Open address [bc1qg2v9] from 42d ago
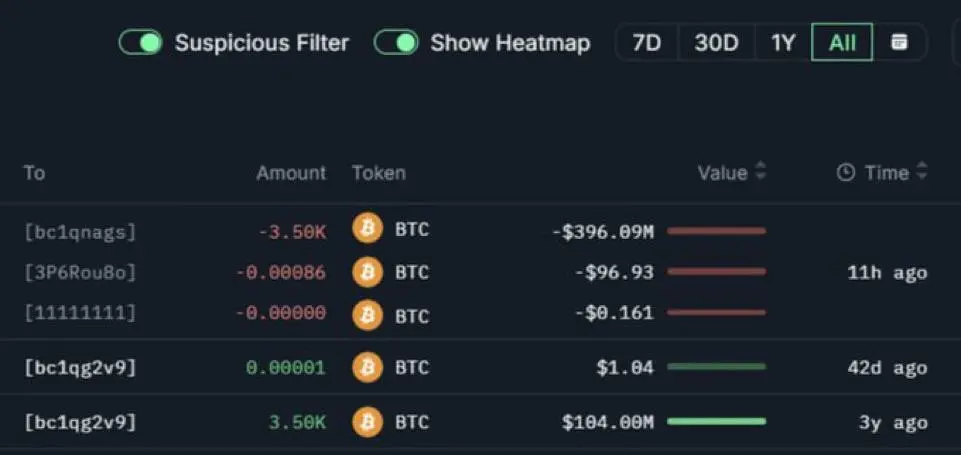 (80, 368)
